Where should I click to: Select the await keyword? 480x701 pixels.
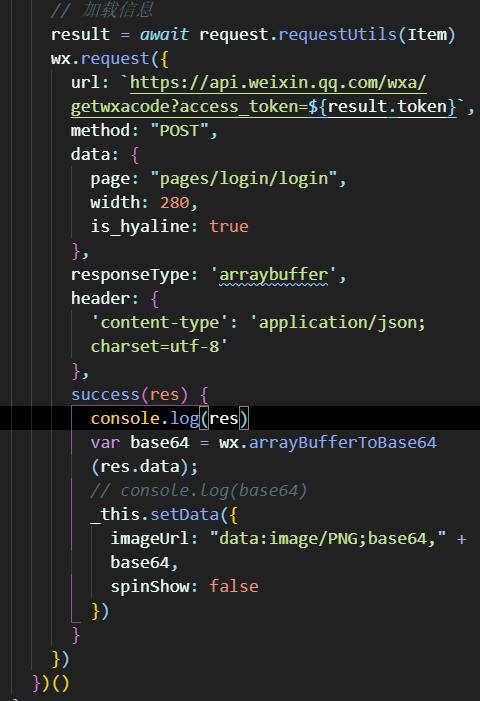pyautogui.click(x=164, y=34)
